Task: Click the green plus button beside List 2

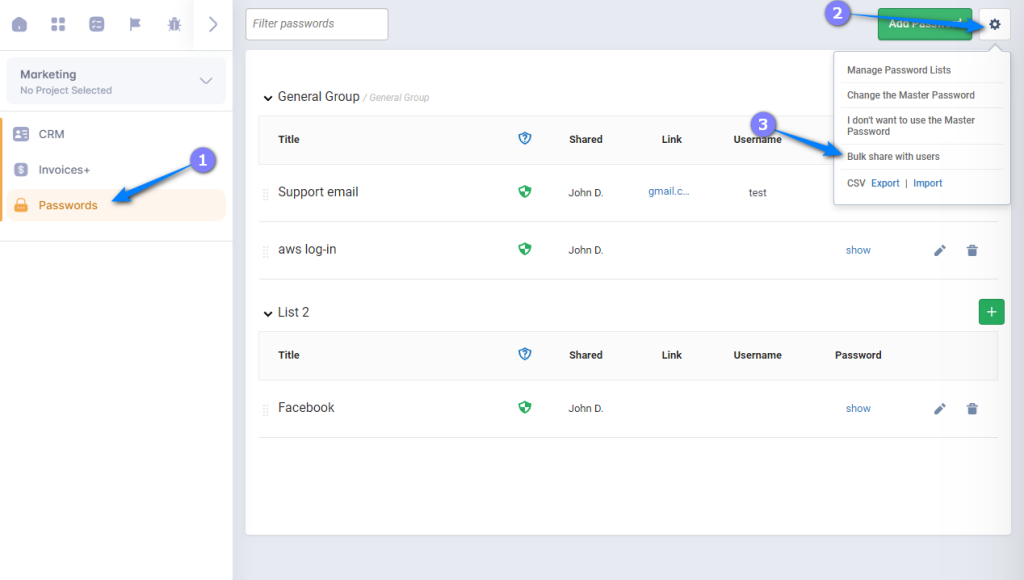Action: [991, 311]
